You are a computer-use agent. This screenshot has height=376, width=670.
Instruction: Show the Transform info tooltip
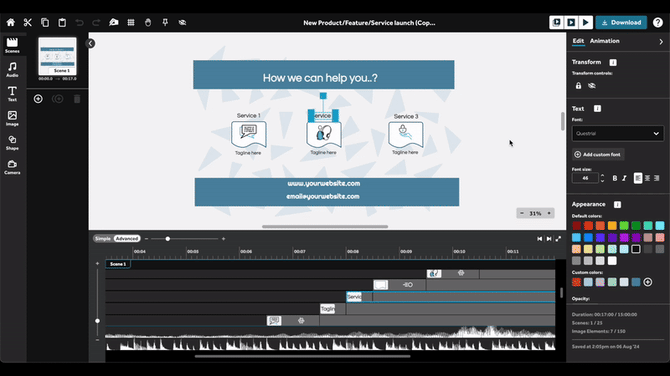pyautogui.click(x=613, y=62)
